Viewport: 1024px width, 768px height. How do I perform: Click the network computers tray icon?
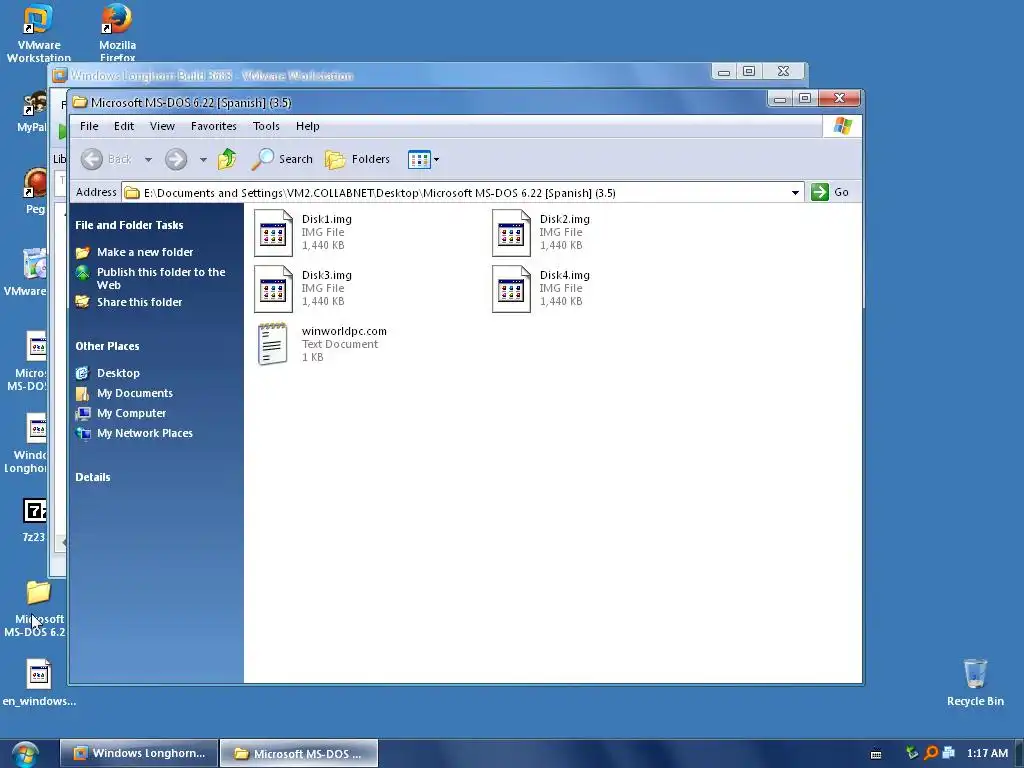(949, 753)
